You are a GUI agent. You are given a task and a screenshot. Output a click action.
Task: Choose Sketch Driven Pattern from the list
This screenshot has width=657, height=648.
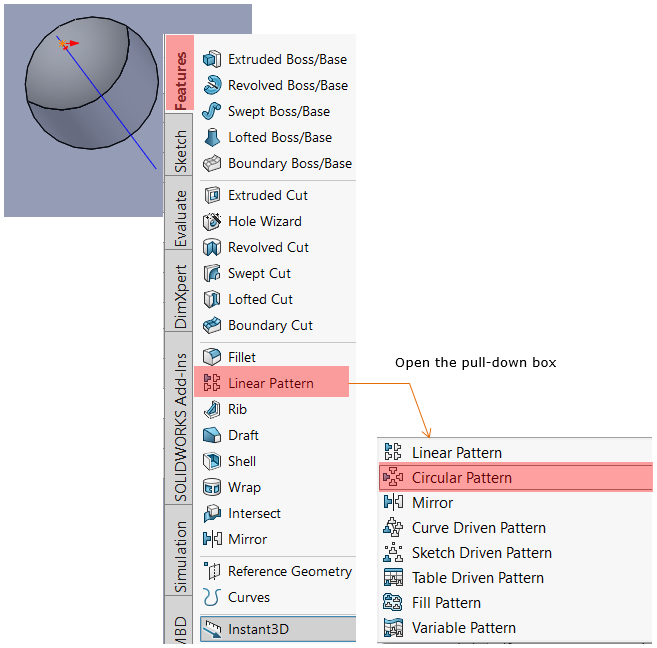(x=515, y=552)
